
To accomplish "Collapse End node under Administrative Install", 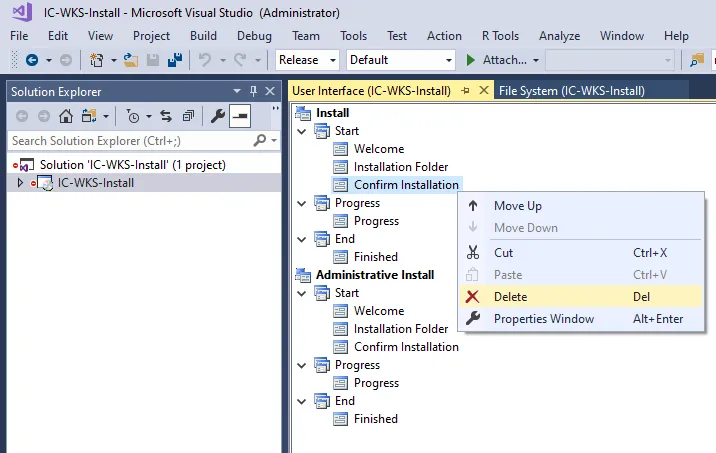I will click(302, 401).
